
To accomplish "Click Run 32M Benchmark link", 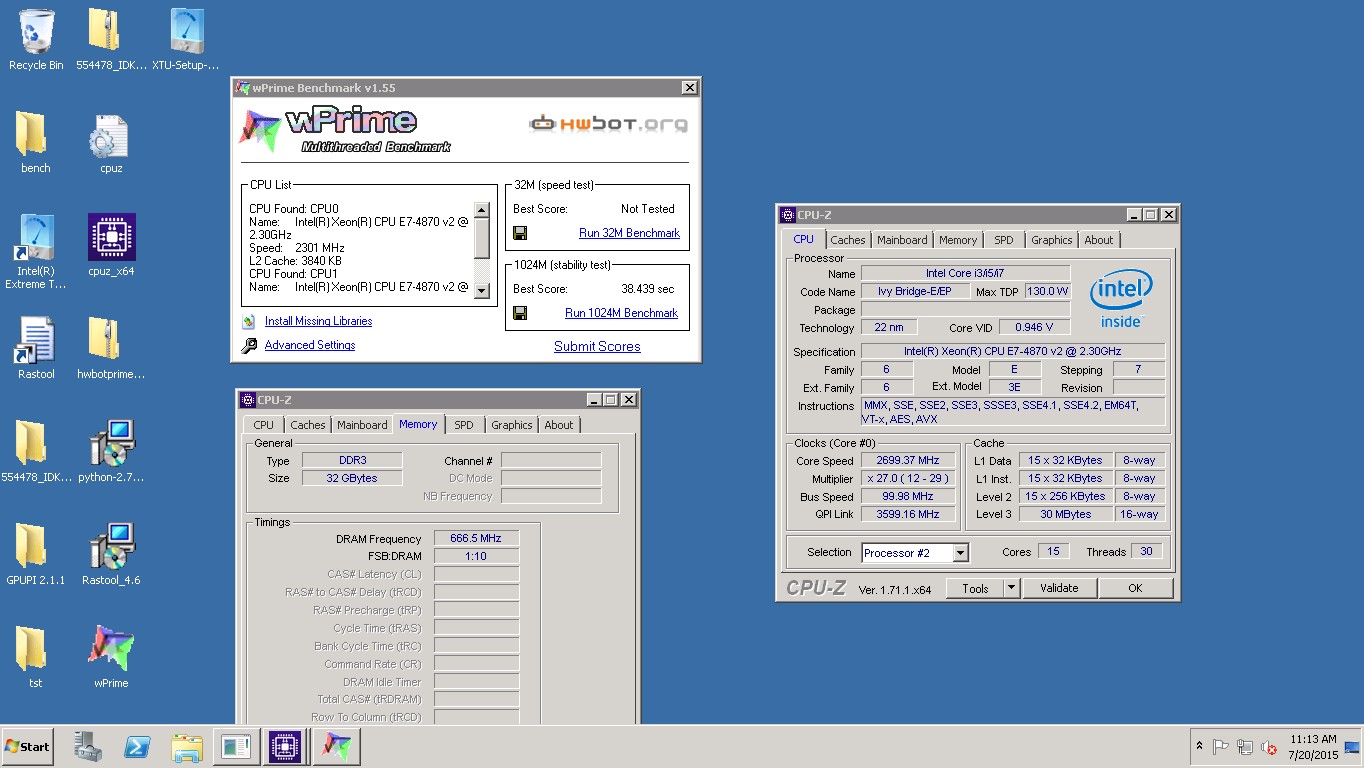I will (x=629, y=233).
